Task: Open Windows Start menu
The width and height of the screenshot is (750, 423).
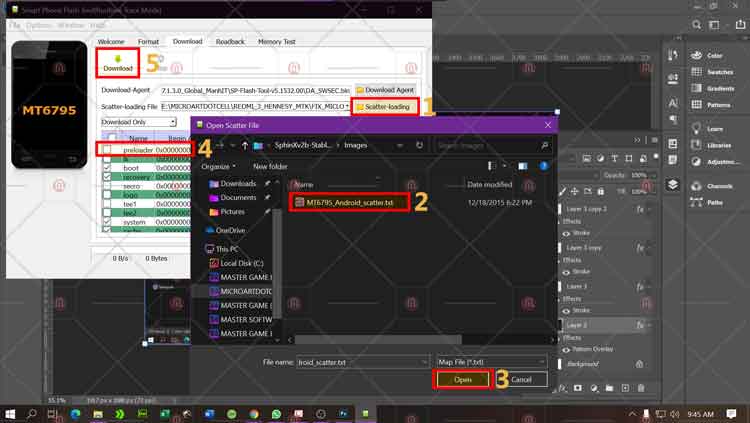Action: point(9,414)
